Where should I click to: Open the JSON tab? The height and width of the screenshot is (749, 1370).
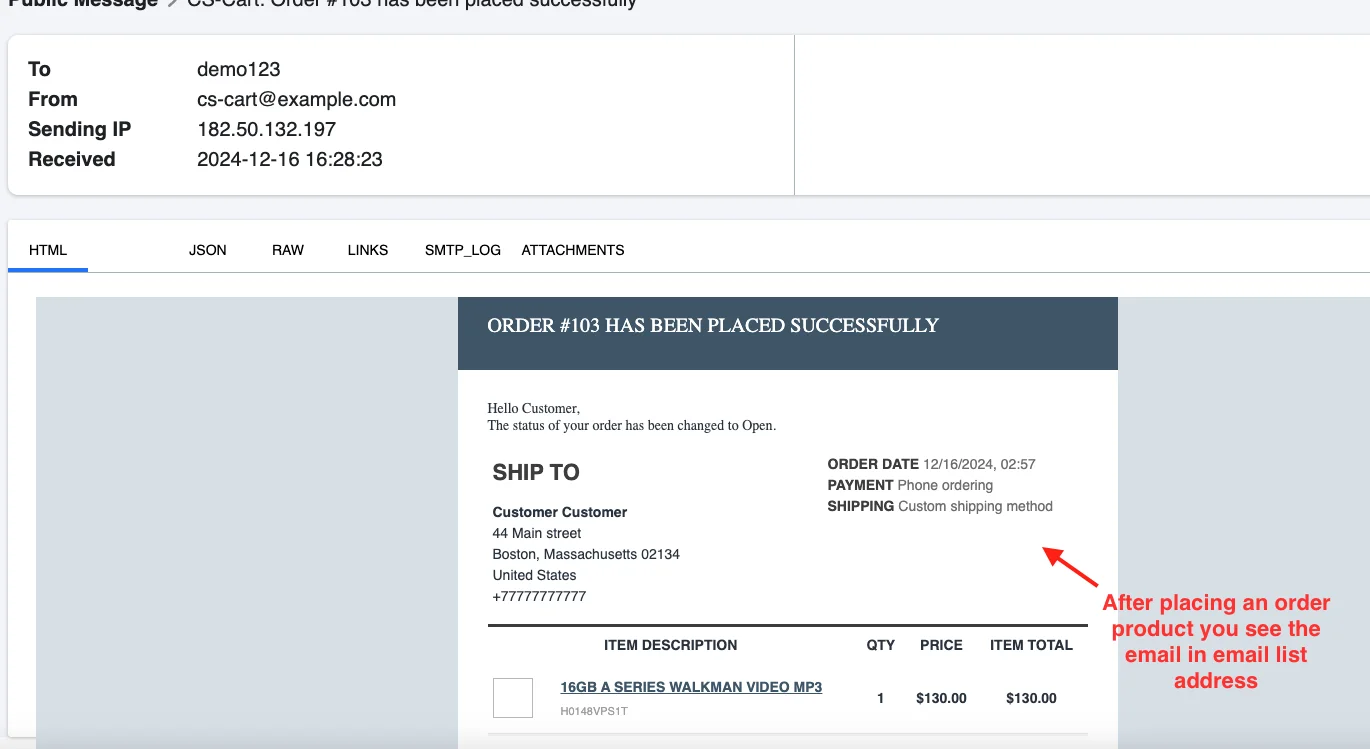coord(208,250)
